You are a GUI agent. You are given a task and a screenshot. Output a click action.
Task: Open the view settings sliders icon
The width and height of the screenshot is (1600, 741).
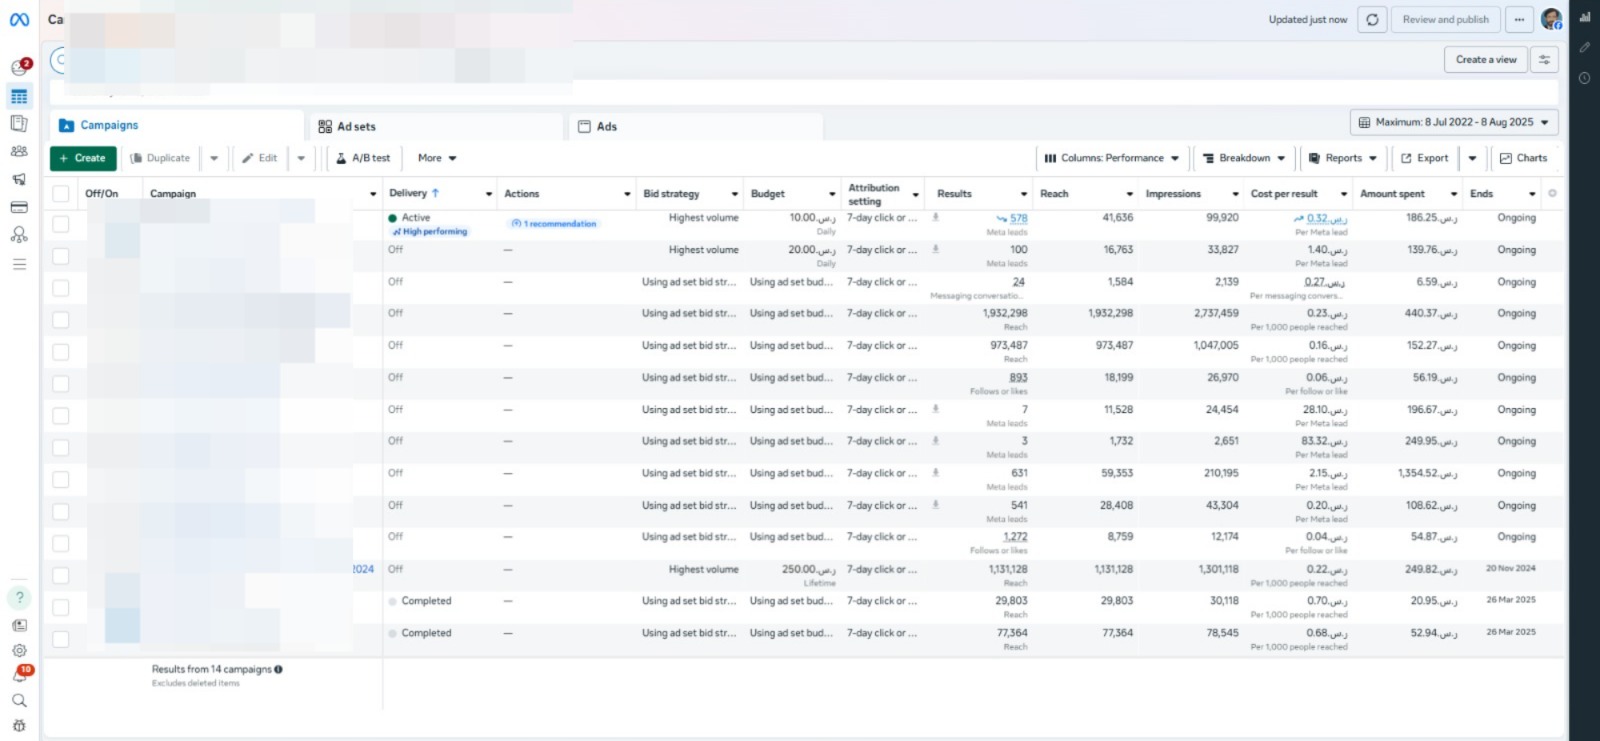click(x=1544, y=60)
